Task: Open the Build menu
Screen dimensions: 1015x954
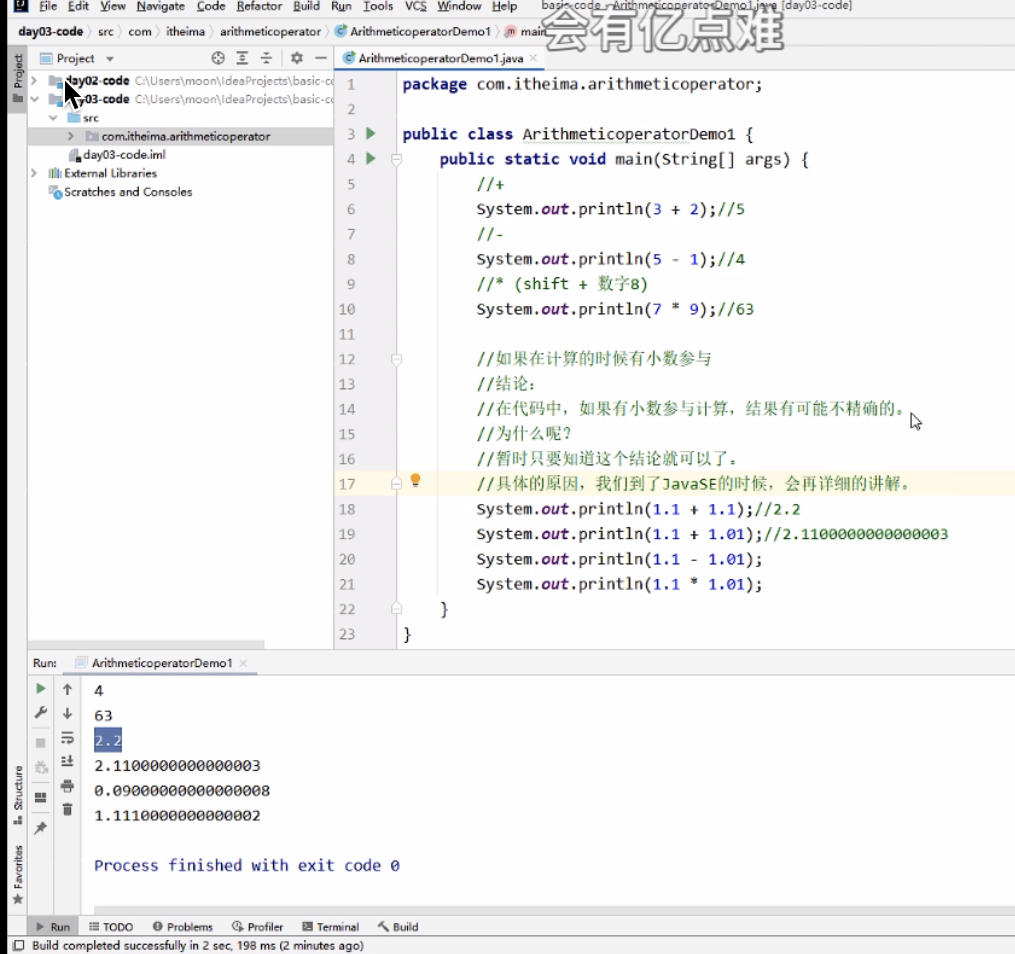Action: [306, 6]
